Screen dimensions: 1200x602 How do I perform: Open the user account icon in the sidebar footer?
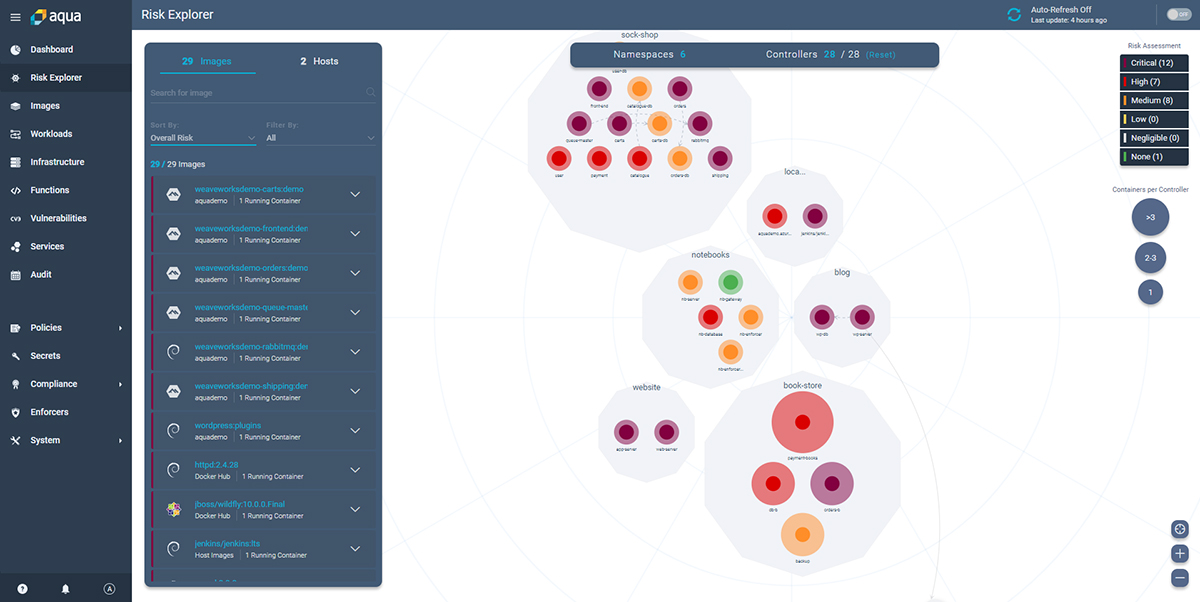(x=110, y=589)
